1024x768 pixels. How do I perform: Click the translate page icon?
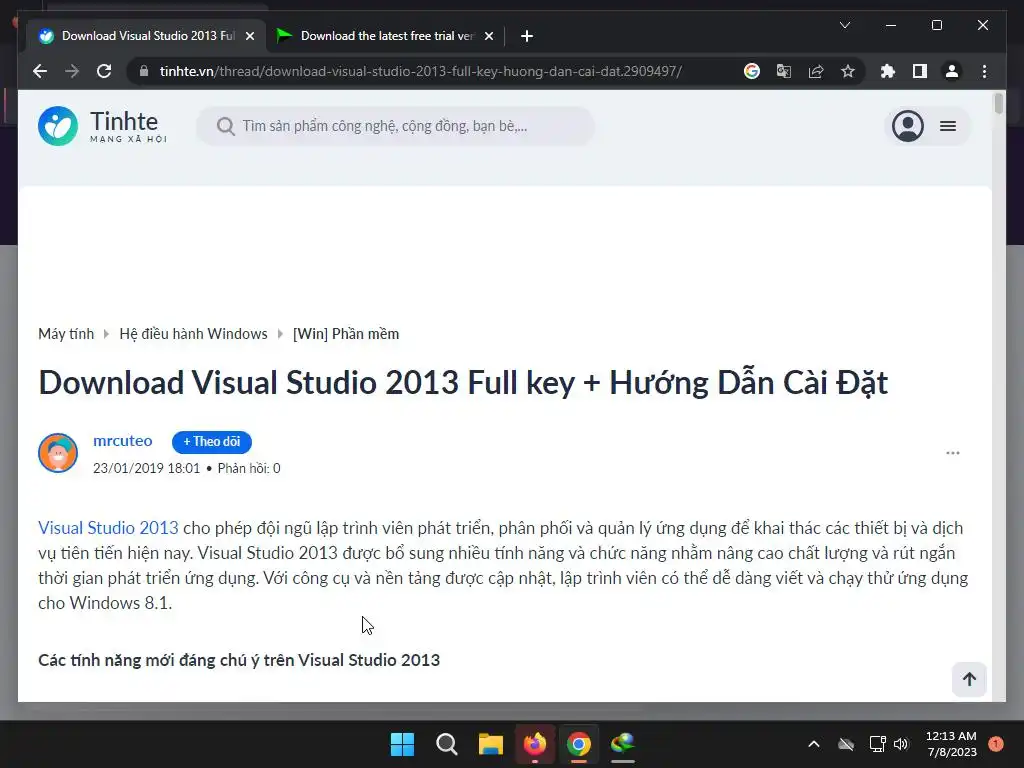(784, 71)
